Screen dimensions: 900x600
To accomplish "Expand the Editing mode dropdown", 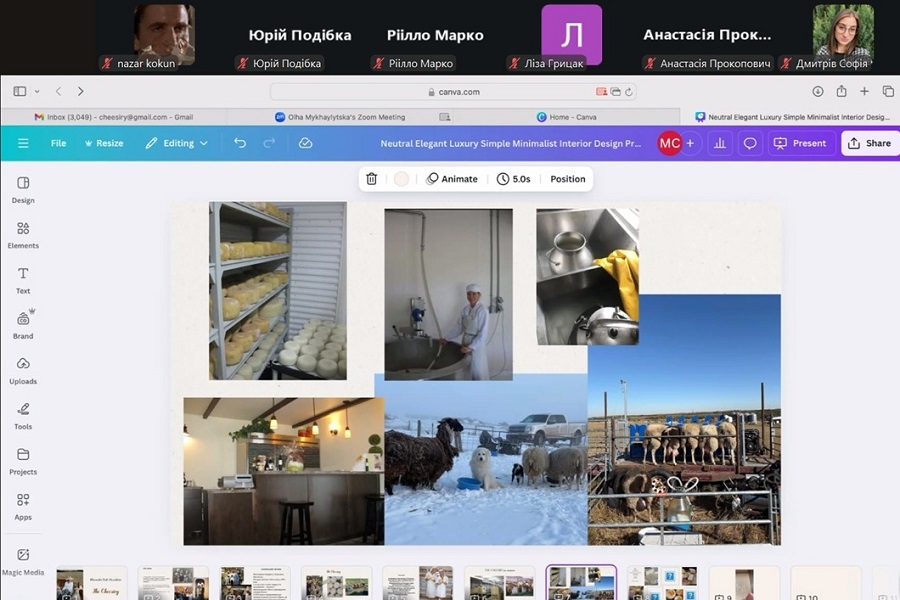I will point(177,143).
